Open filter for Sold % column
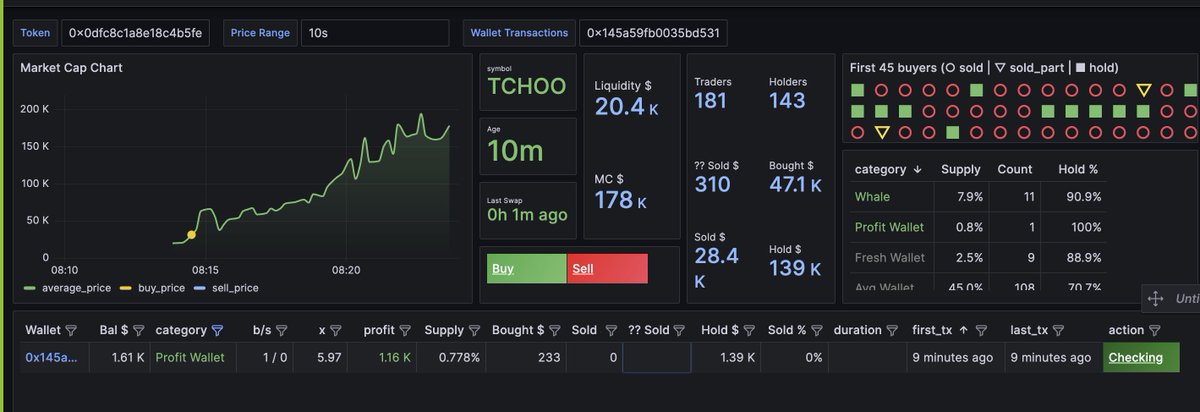The width and height of the screenshot is (1200, 412). coord(818,330)
